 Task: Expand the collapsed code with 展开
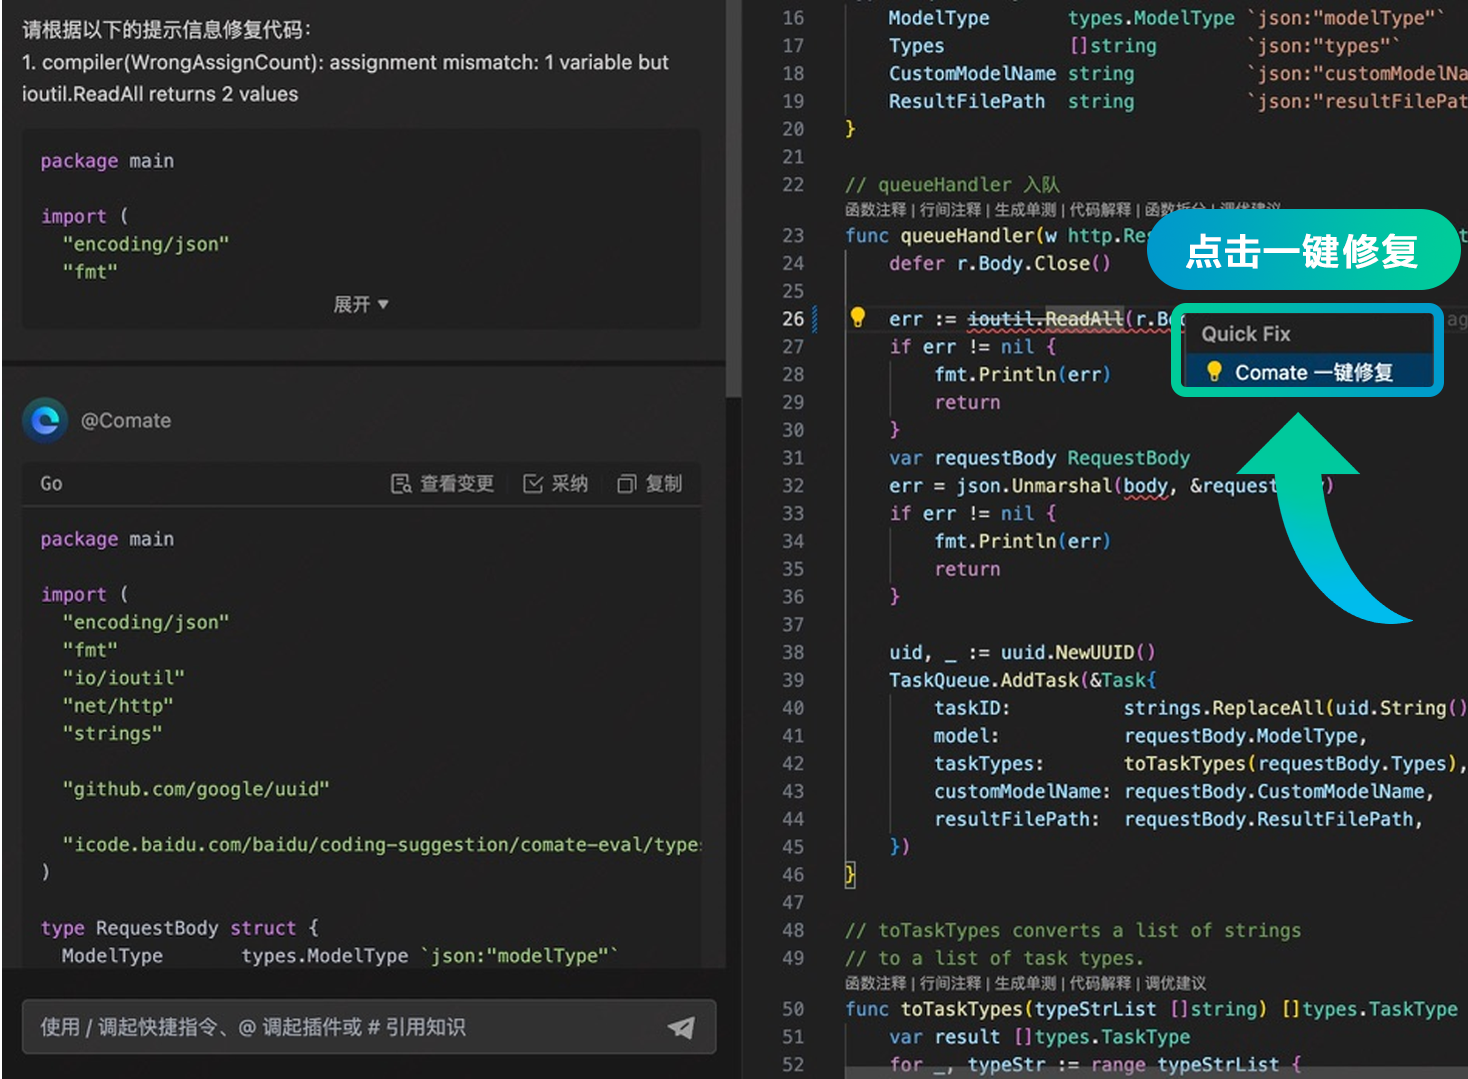pos(361,304)
